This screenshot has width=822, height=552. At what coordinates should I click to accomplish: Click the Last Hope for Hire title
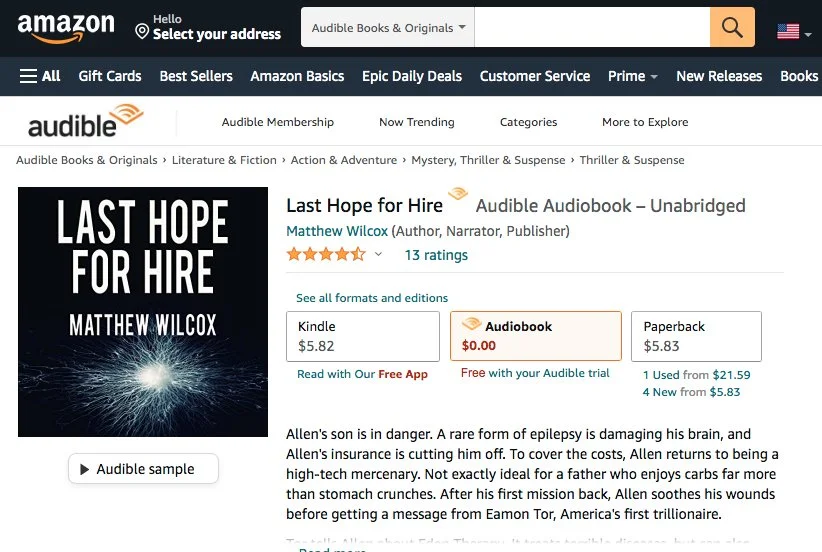click(364, 205)
